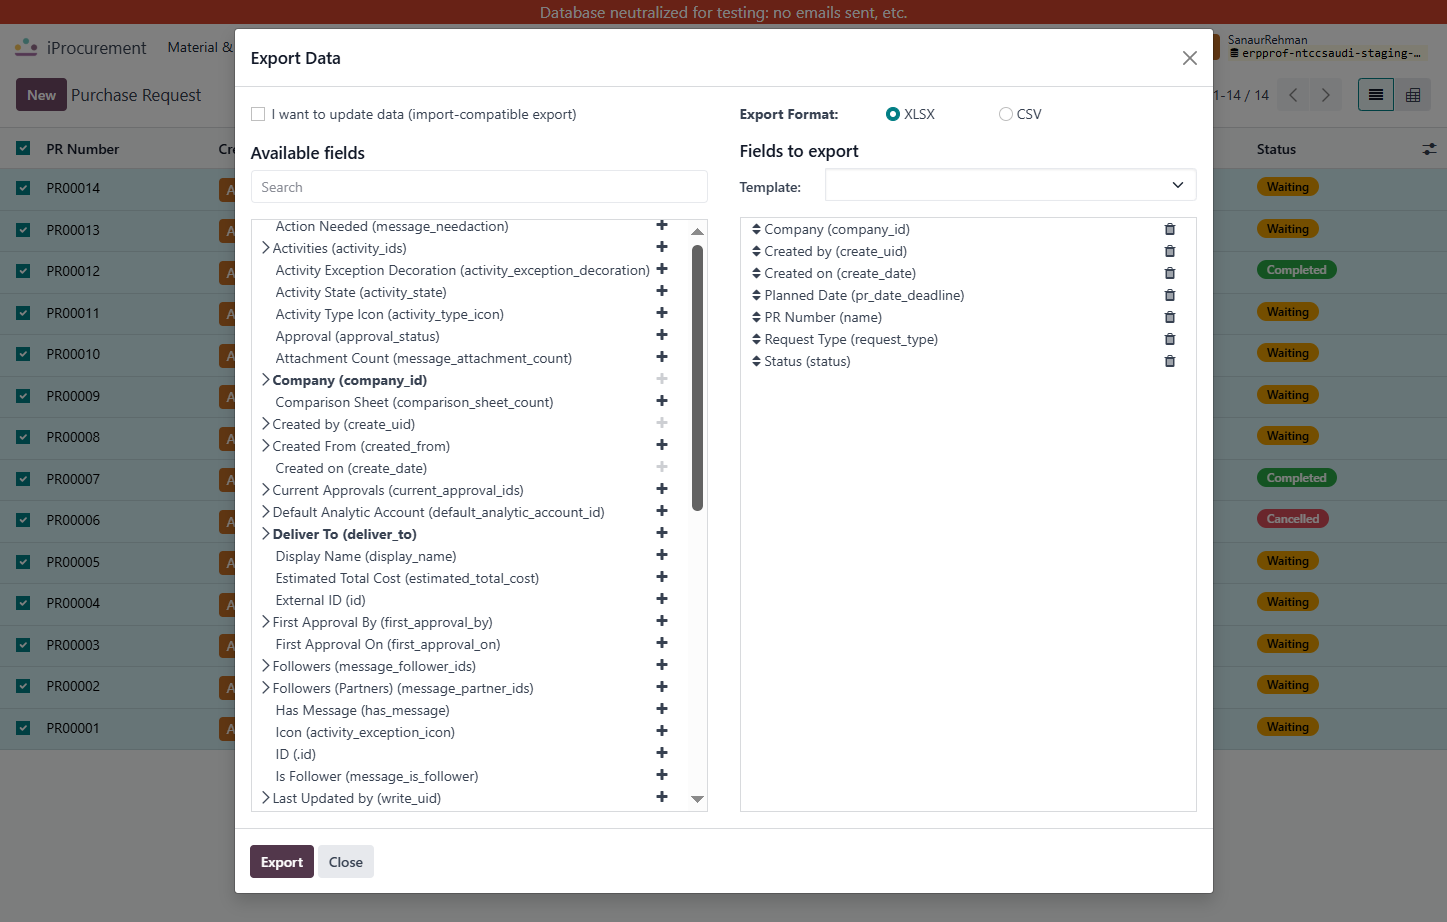Expand Followers (message_follower_ids) tree node
This screenshot has width=1447, height=922.
coord(265,666)
